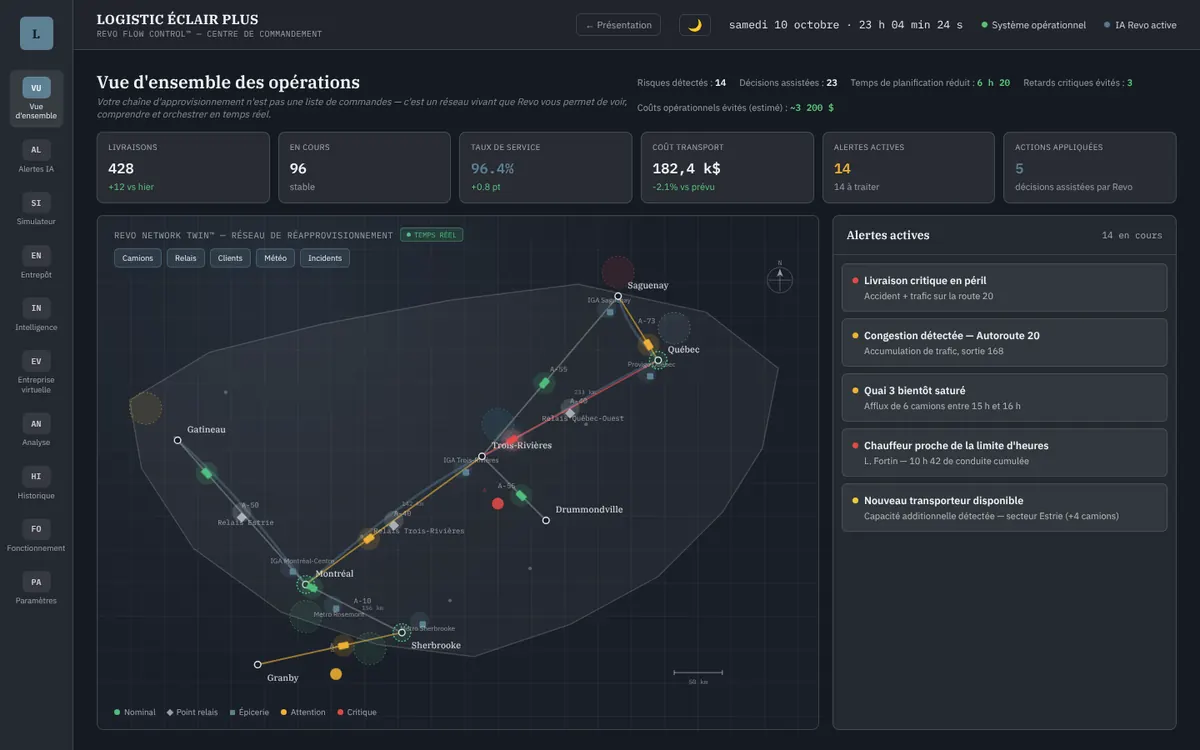Click the Sherbrooke city node
1200x750 pixels.
pos(402,632)
